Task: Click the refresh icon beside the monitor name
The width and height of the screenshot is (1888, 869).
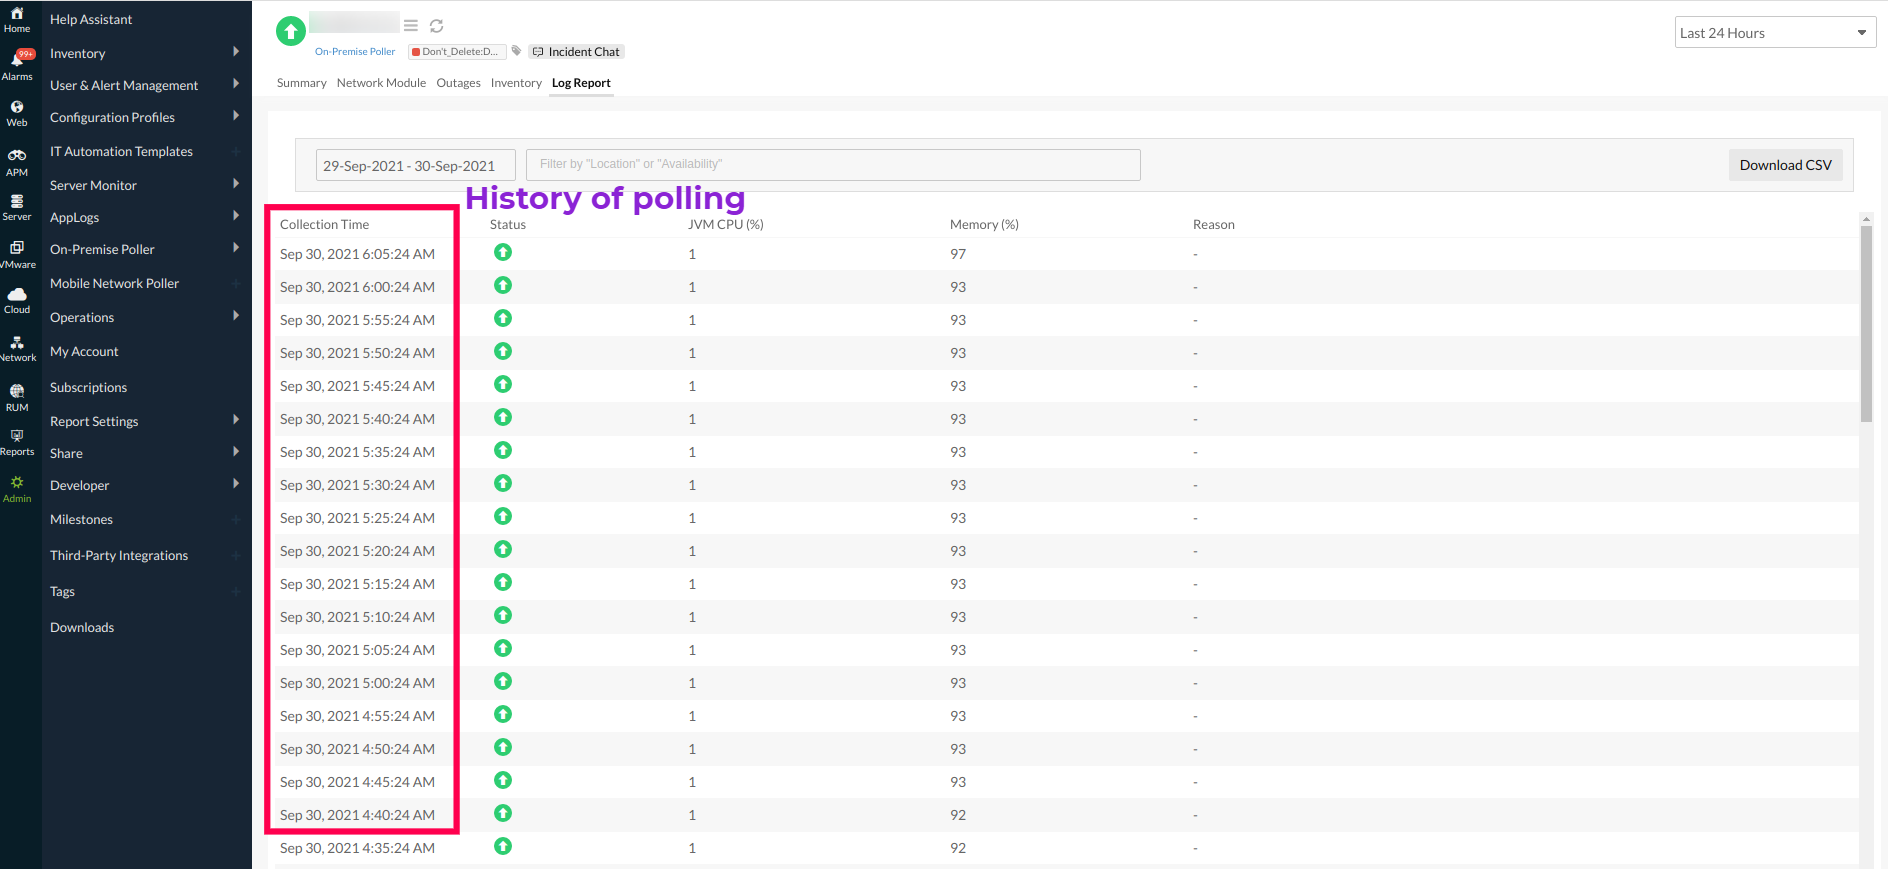Action: tap(437, 26)
